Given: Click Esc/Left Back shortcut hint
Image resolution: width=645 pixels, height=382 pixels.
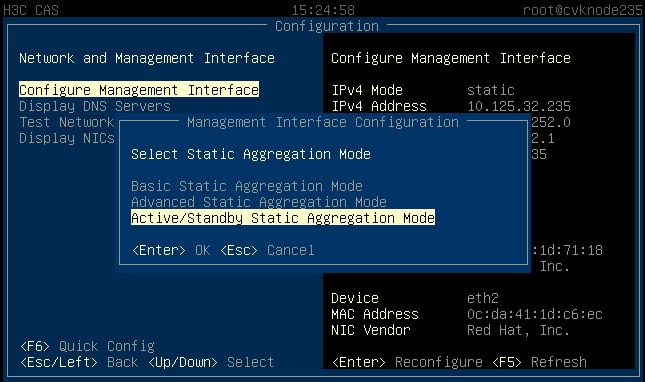Looking at the screenshot, I should tap(79, 362).
